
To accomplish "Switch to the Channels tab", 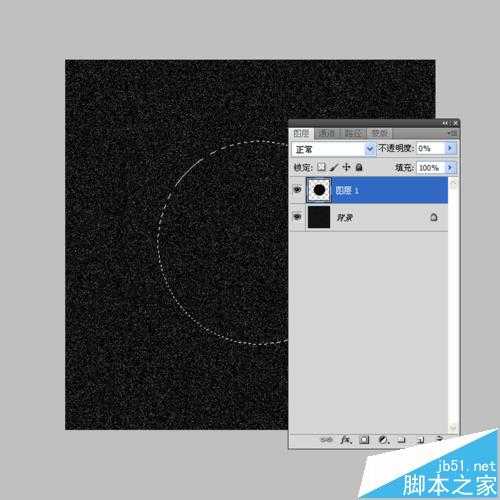I will click(327, 134).
